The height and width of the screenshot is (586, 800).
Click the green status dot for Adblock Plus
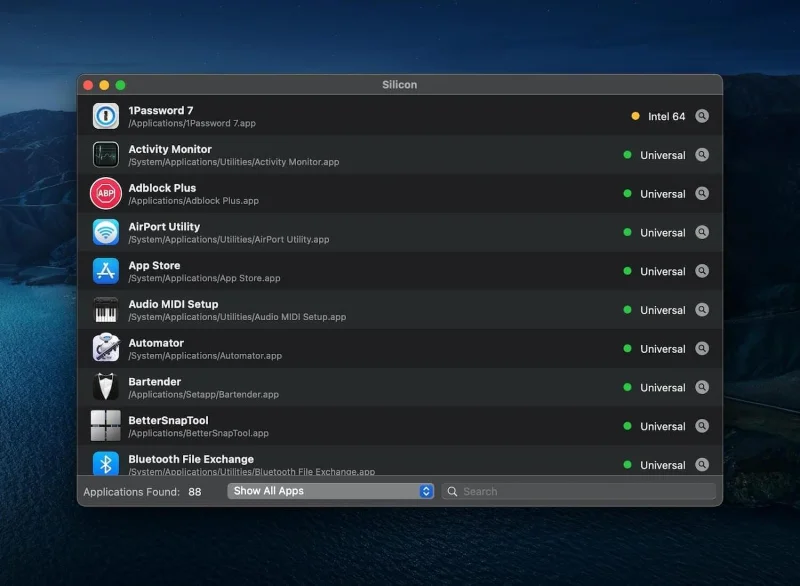click(628, 193)
